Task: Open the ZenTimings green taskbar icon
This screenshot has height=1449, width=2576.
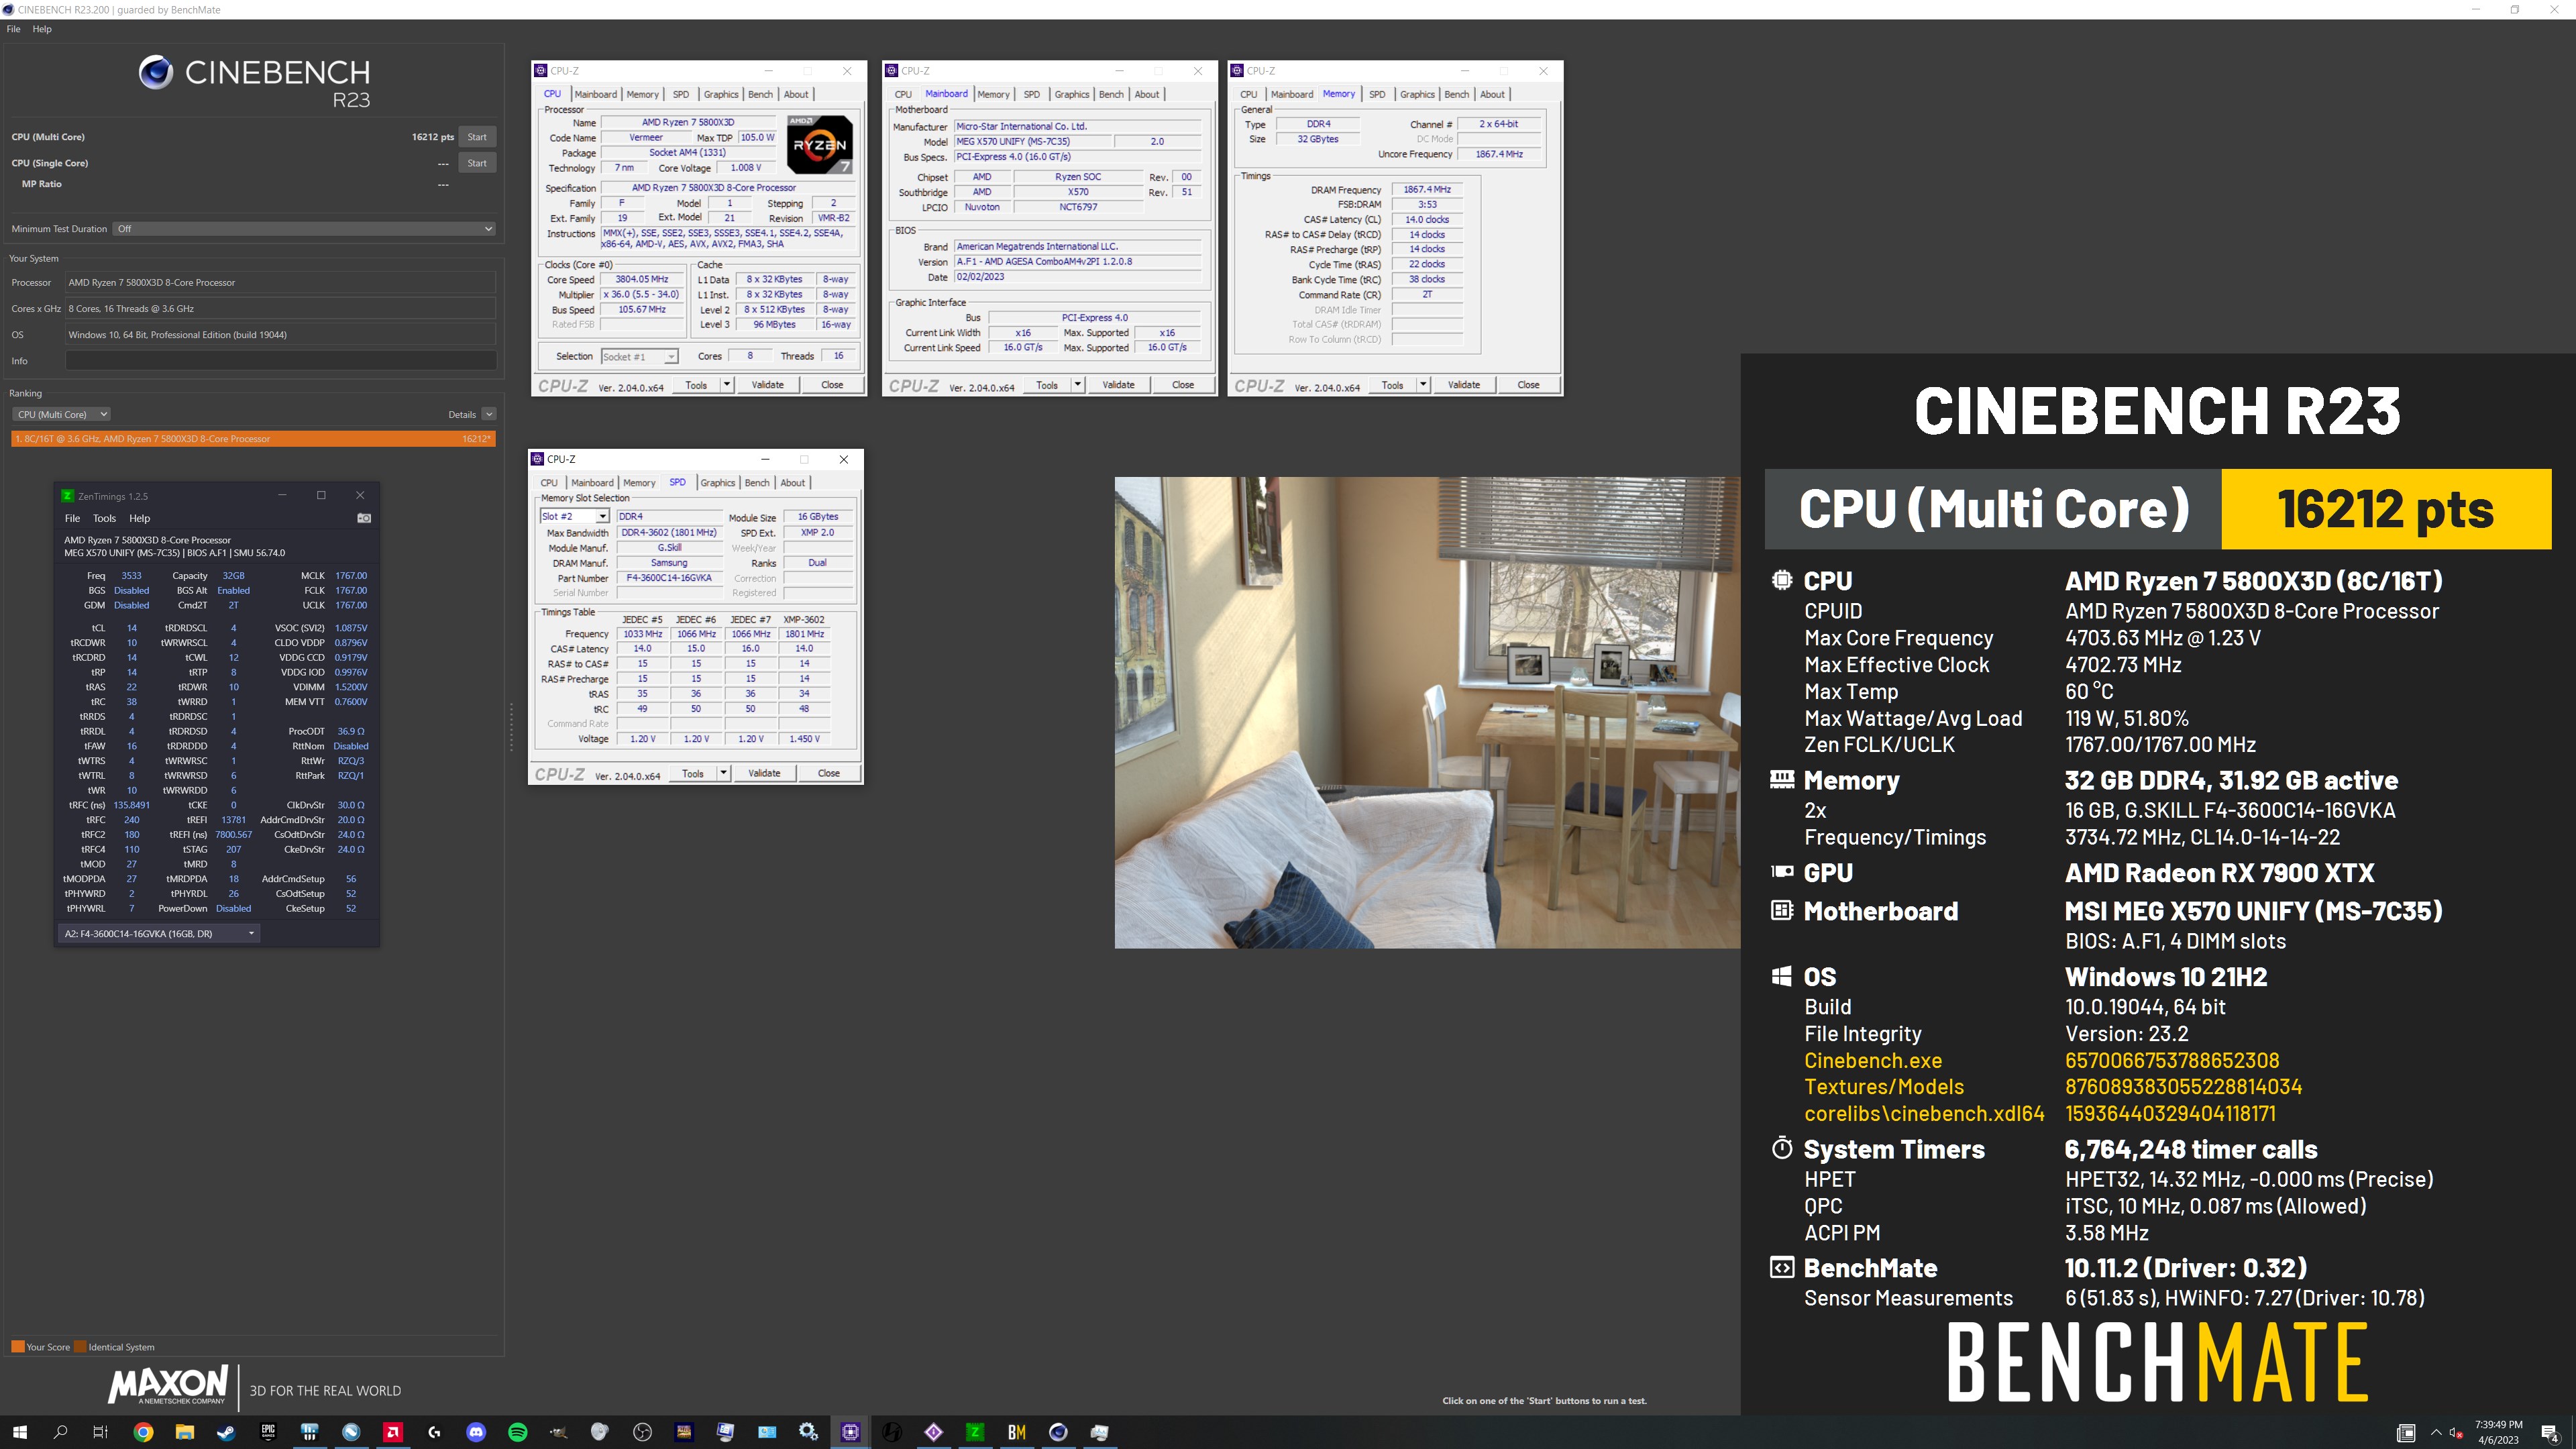Action: 974,1432
